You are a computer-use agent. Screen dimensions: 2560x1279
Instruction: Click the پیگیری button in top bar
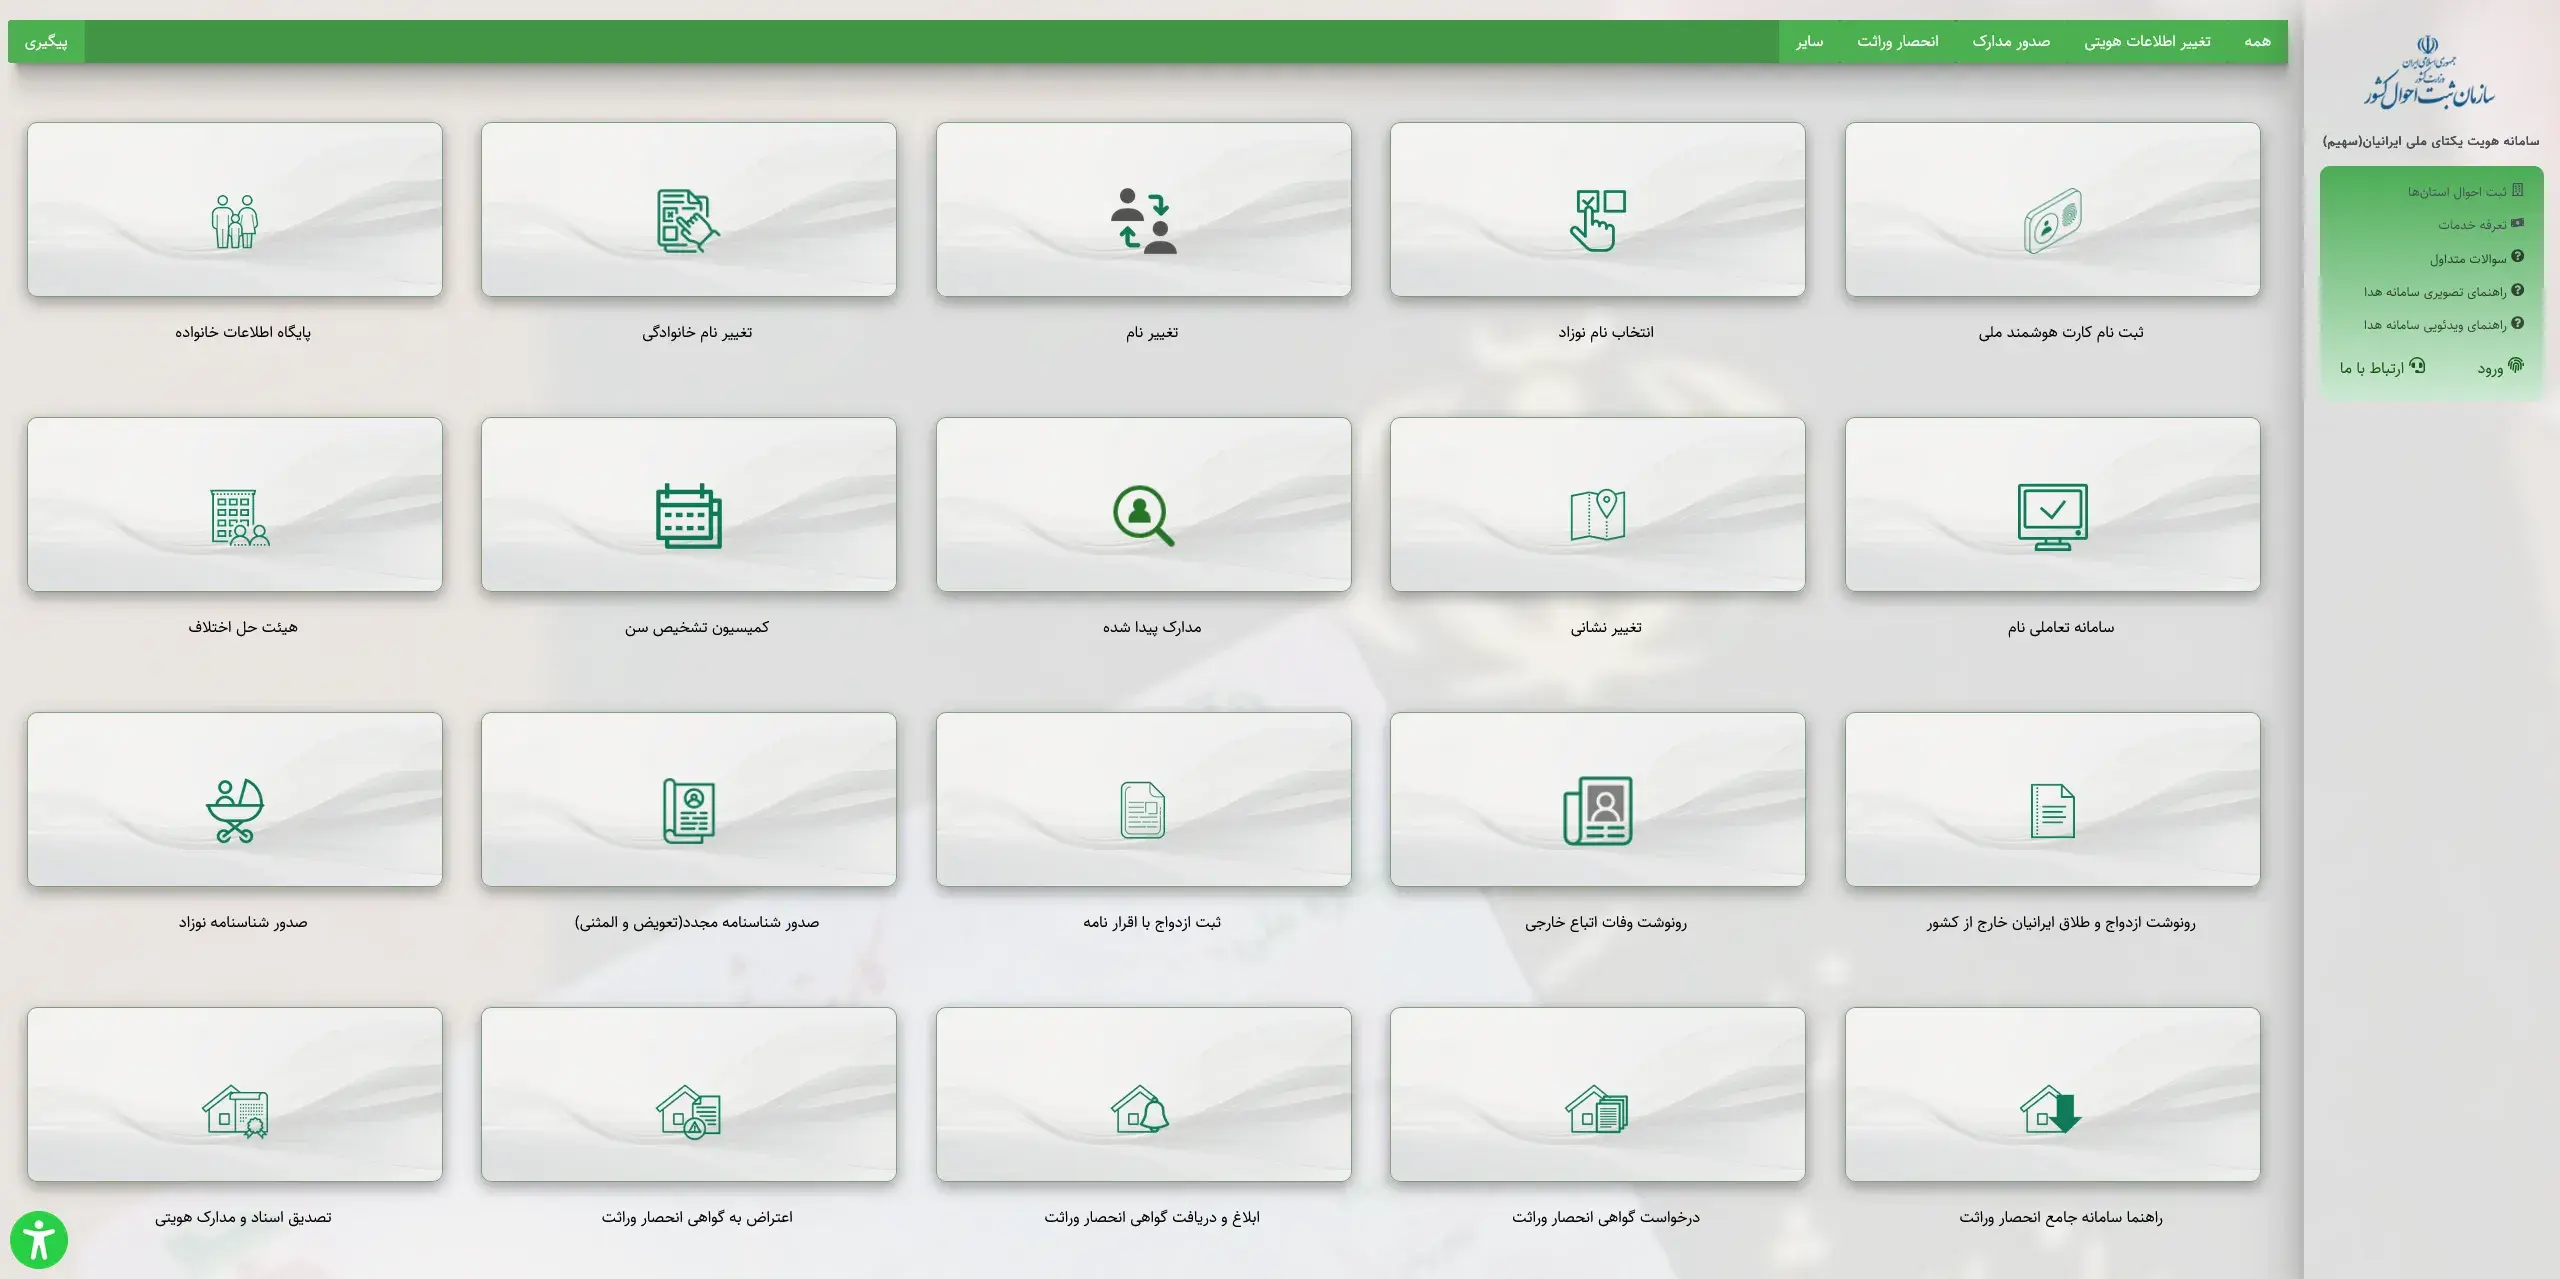click(46, 42)
